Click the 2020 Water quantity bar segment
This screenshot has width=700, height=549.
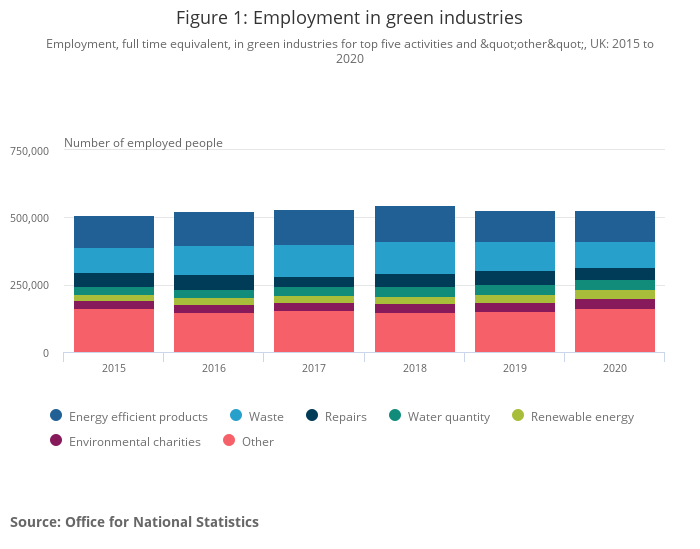click(615, 285)
